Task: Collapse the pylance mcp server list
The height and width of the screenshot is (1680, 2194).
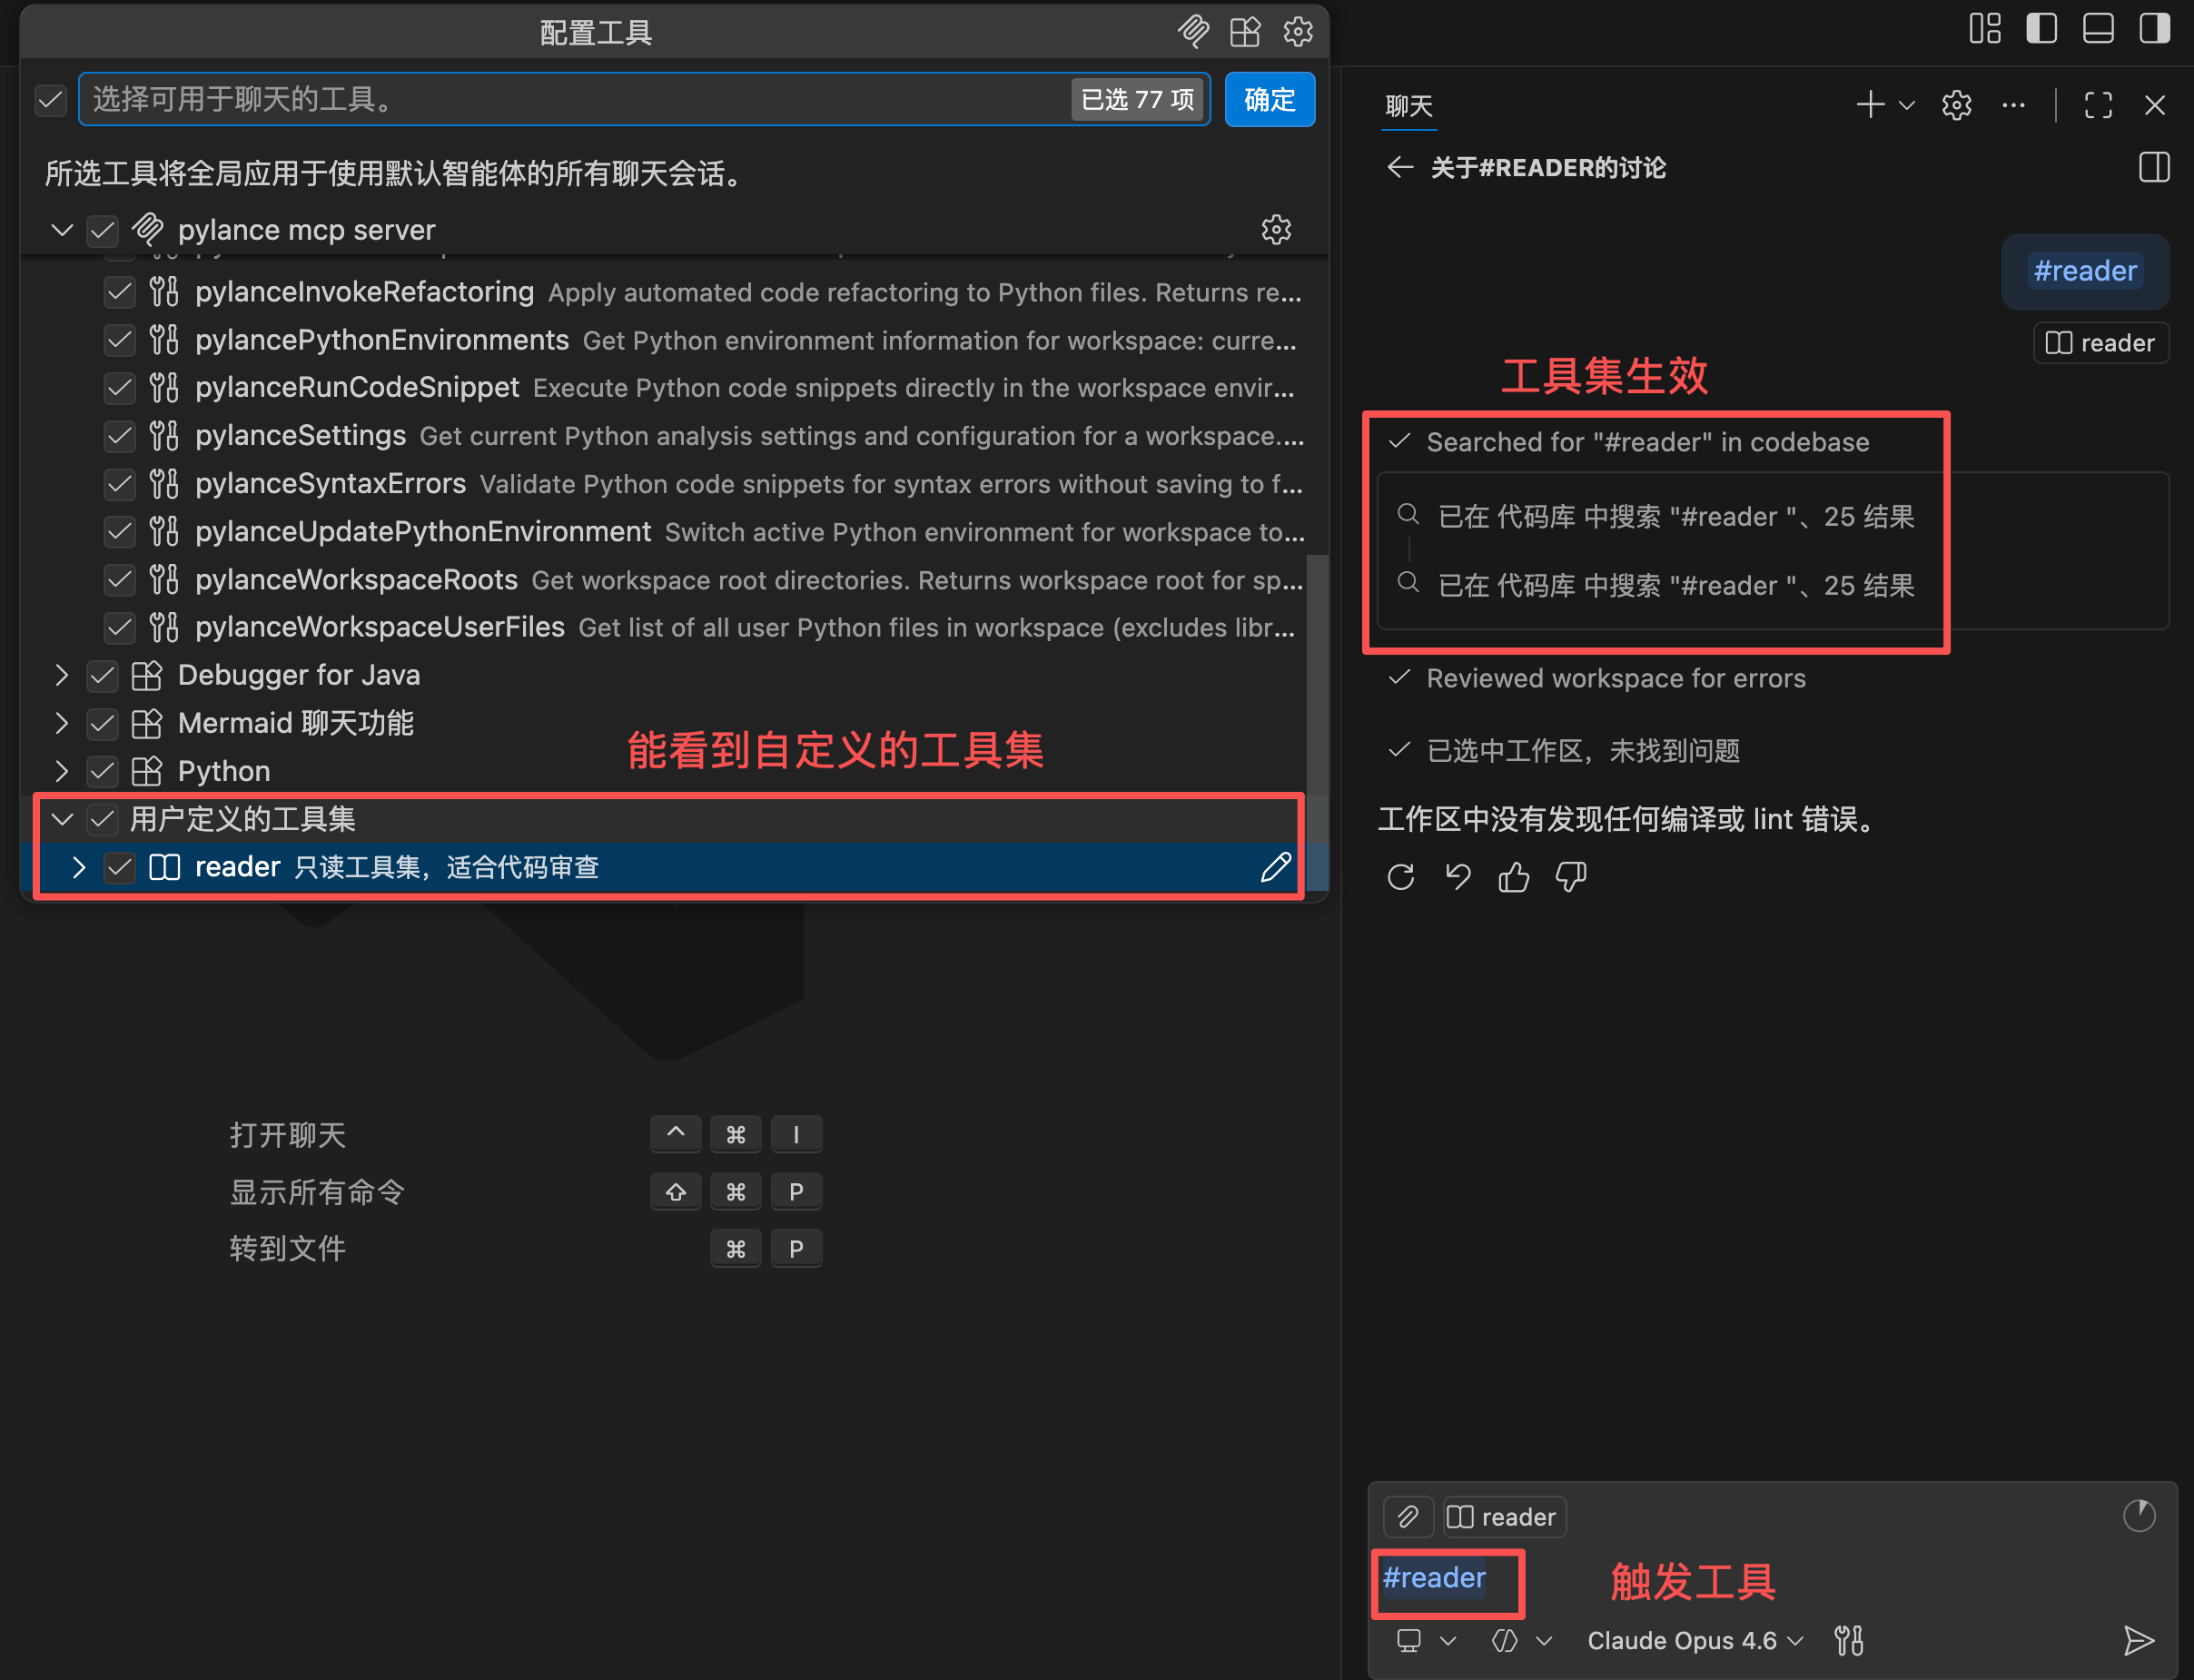Action: pos(62,230)
